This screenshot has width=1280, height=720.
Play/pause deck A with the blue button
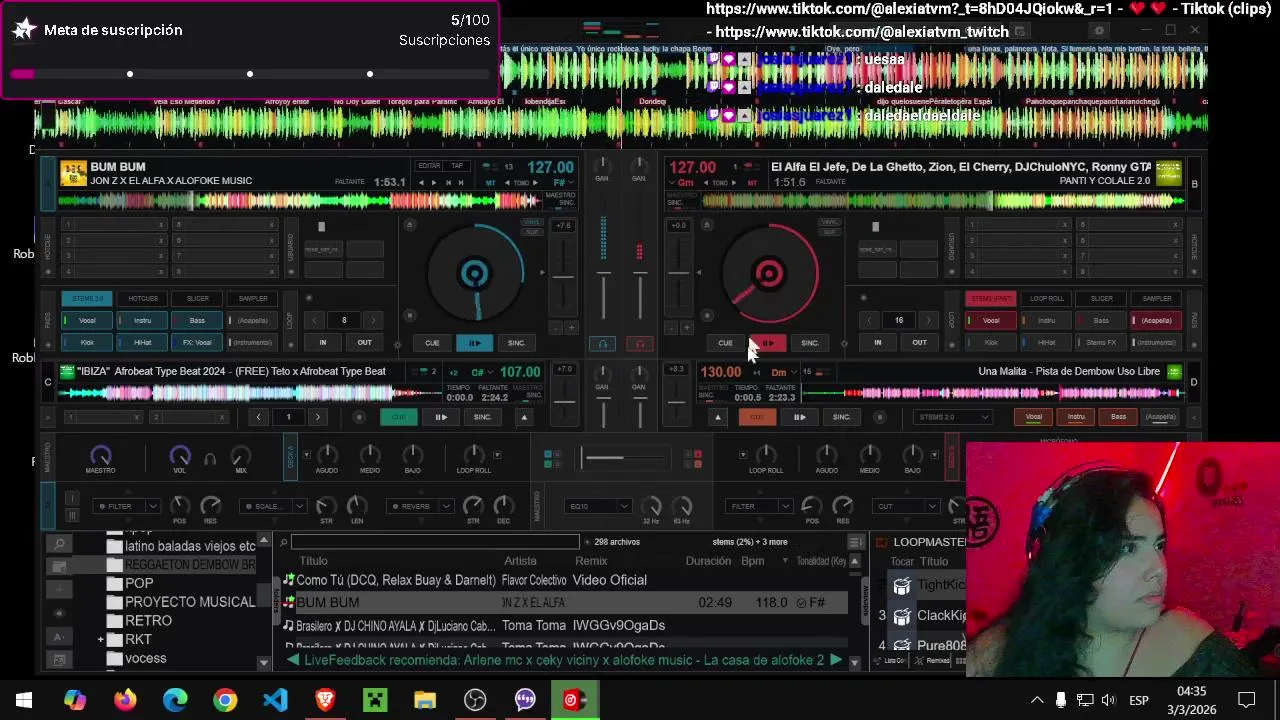tap(474, 343)
